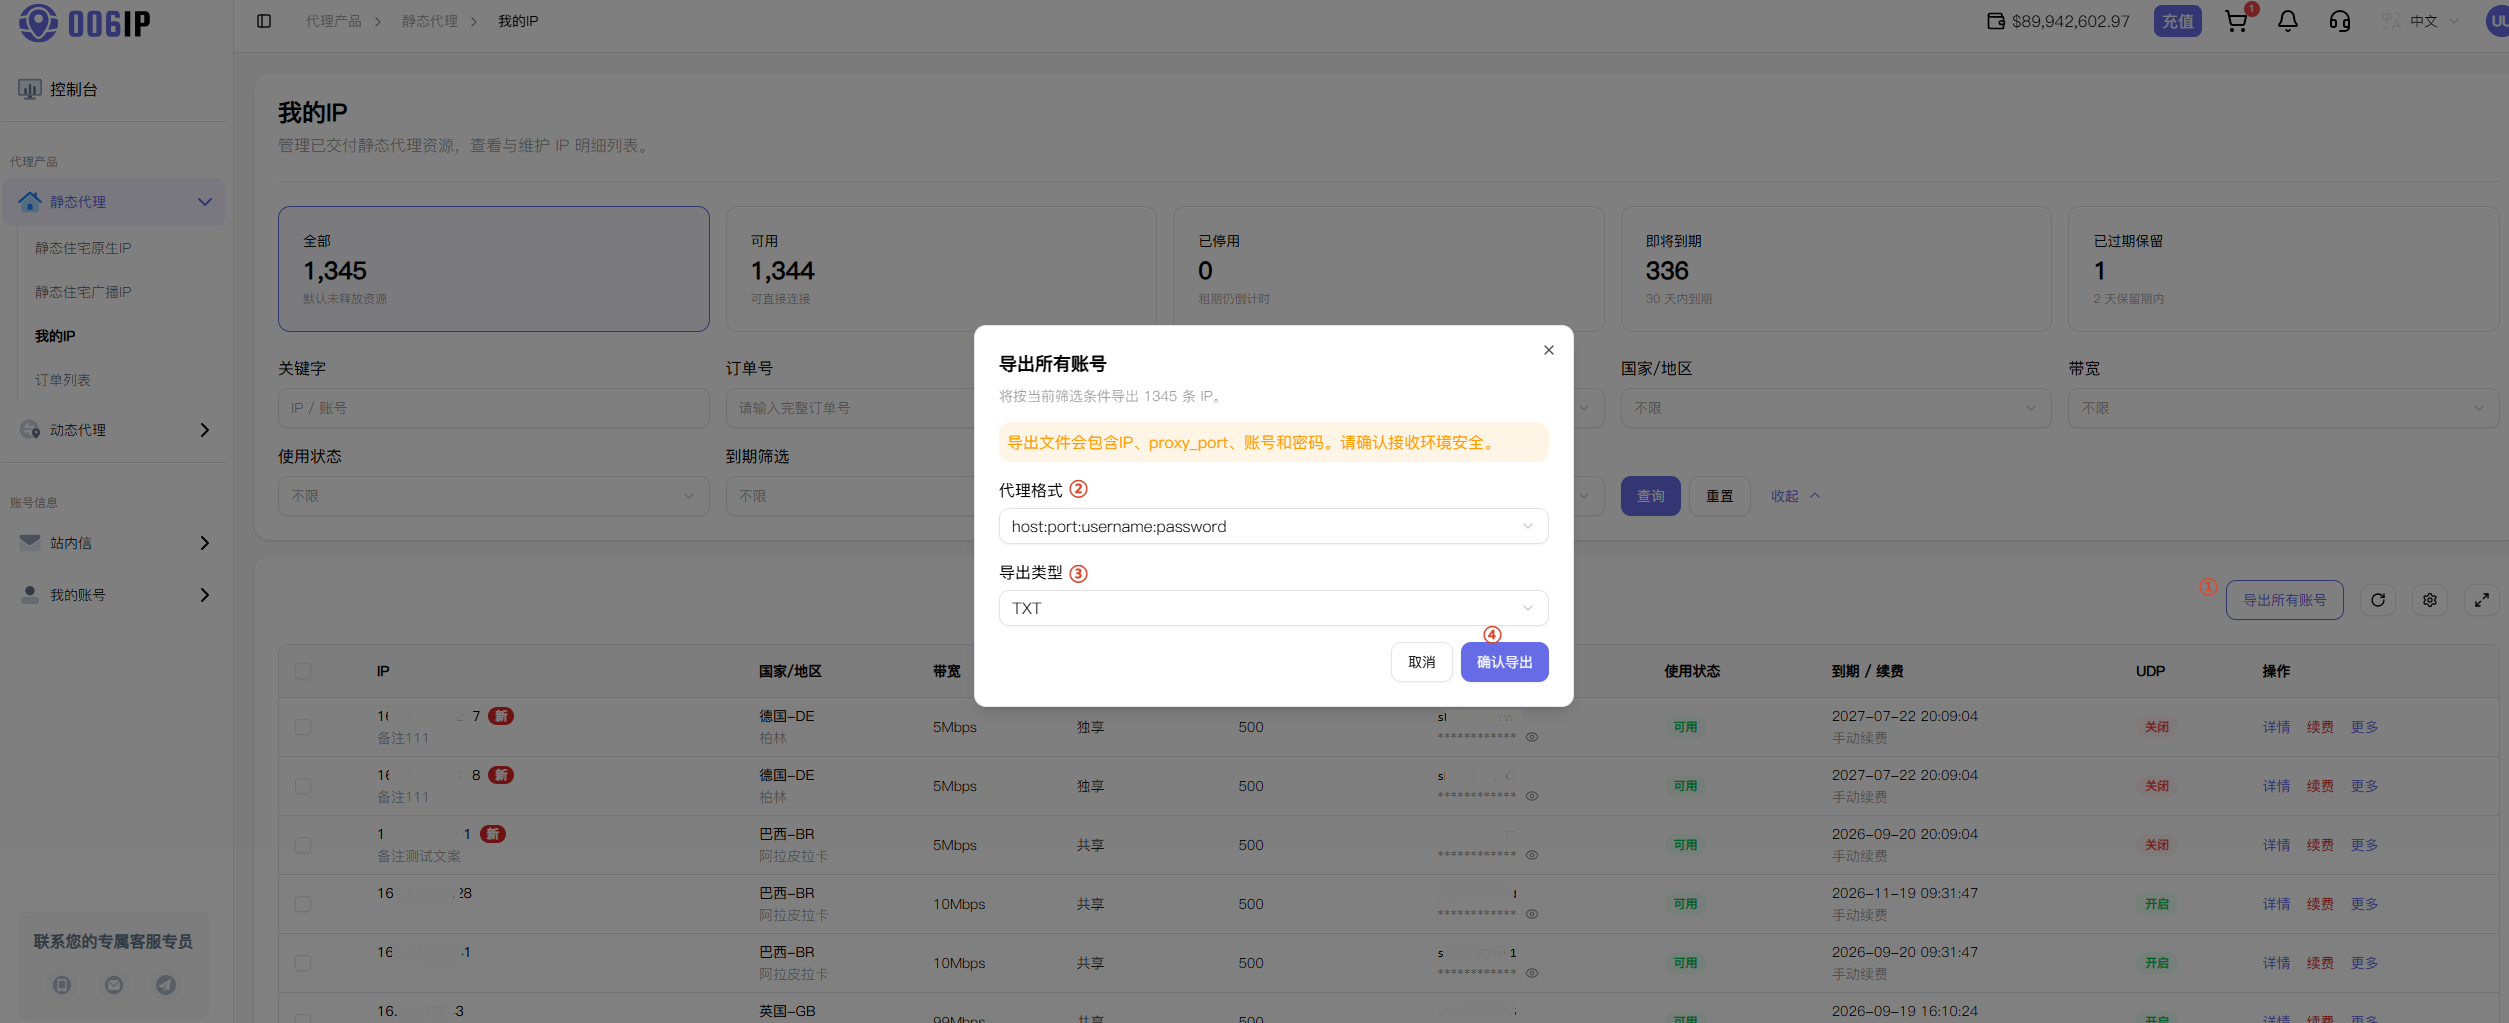Show password for 备注测试文案 row
Image resolution: width=2509 pixels, height=1023 pixels.
click(x=1532, y=855)
